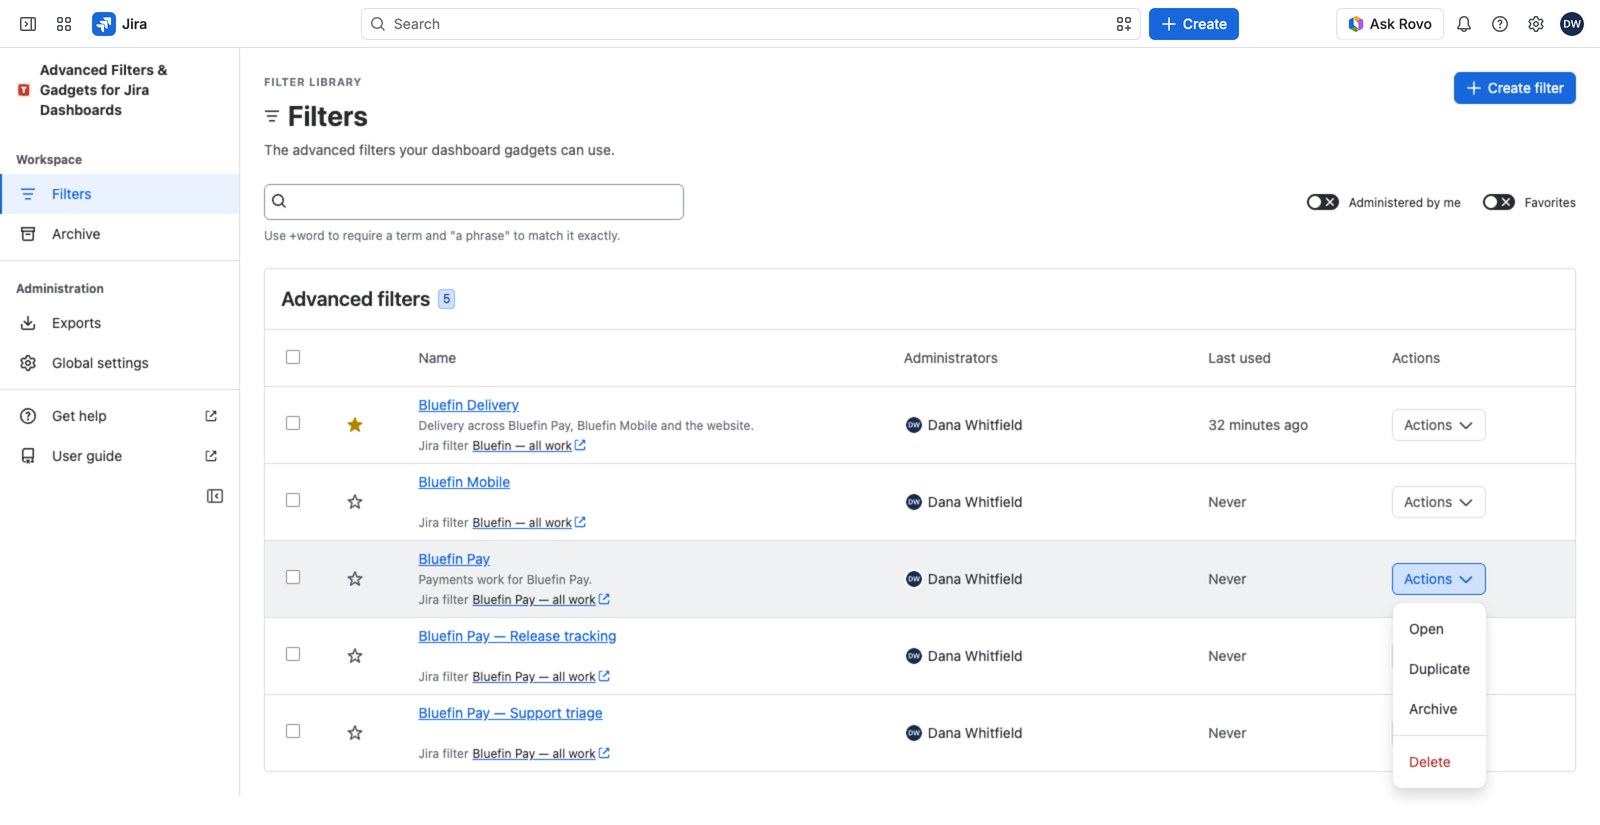The height and width of the screenshot is (825, 1600).
Task: Go to Filters in the sidebar
Action: click(x=120, y=194)
